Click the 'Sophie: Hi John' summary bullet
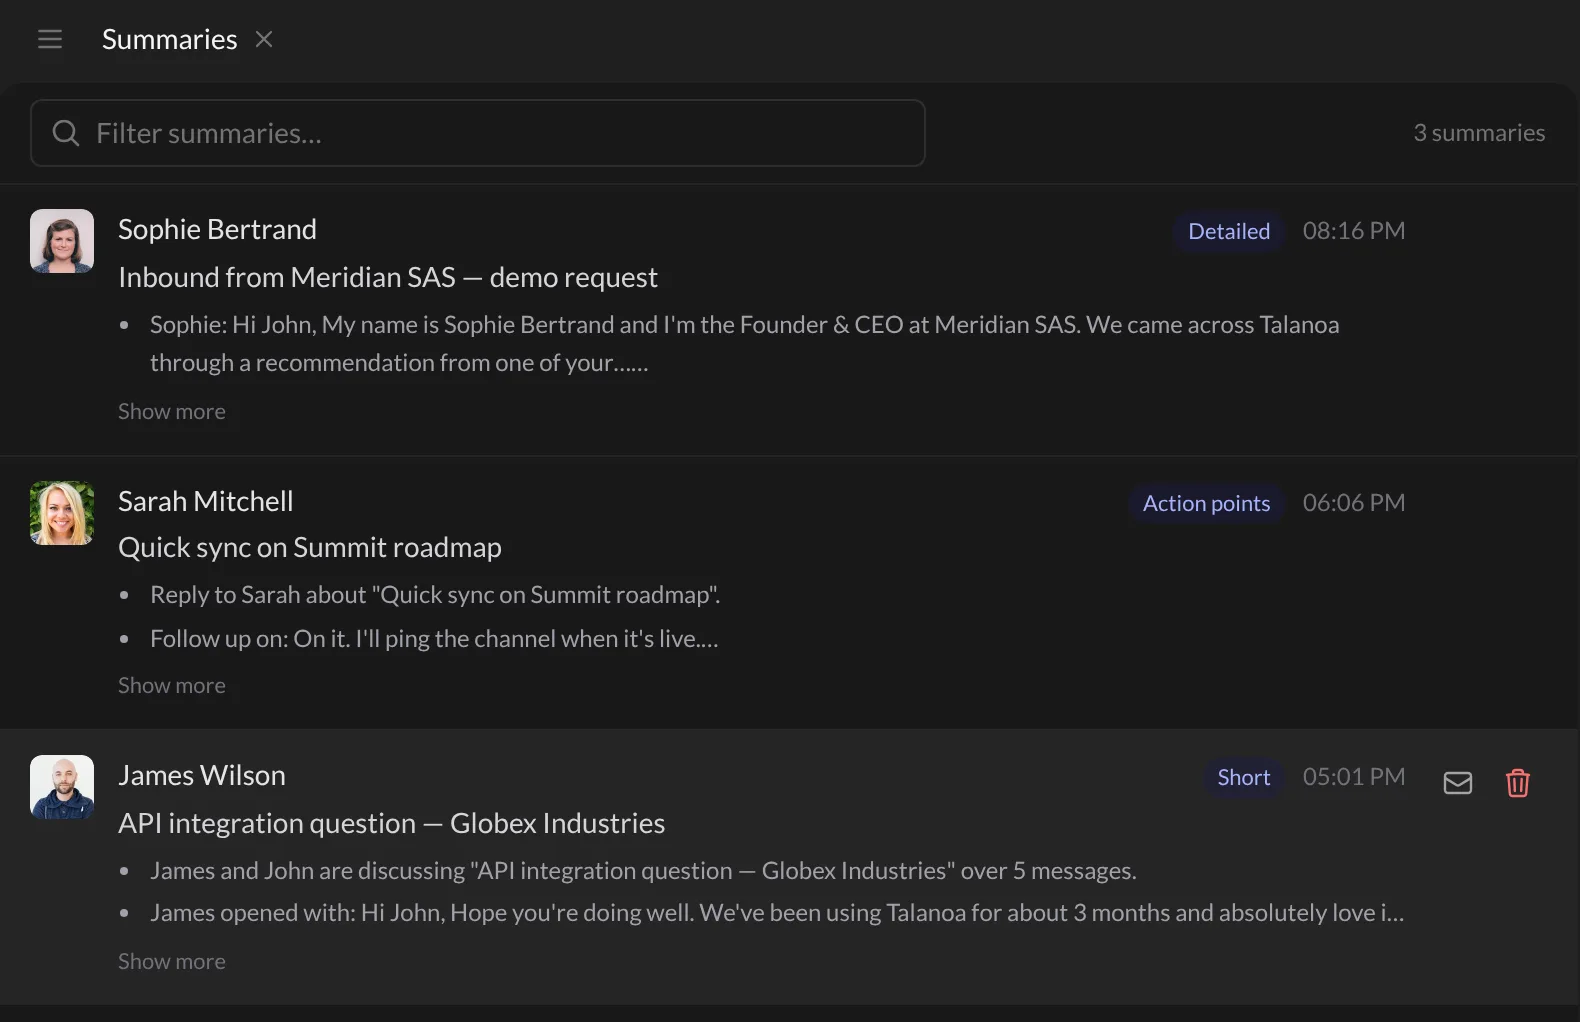The width and height of the screenshot is (1580, 1022). (x=744, y=344)
